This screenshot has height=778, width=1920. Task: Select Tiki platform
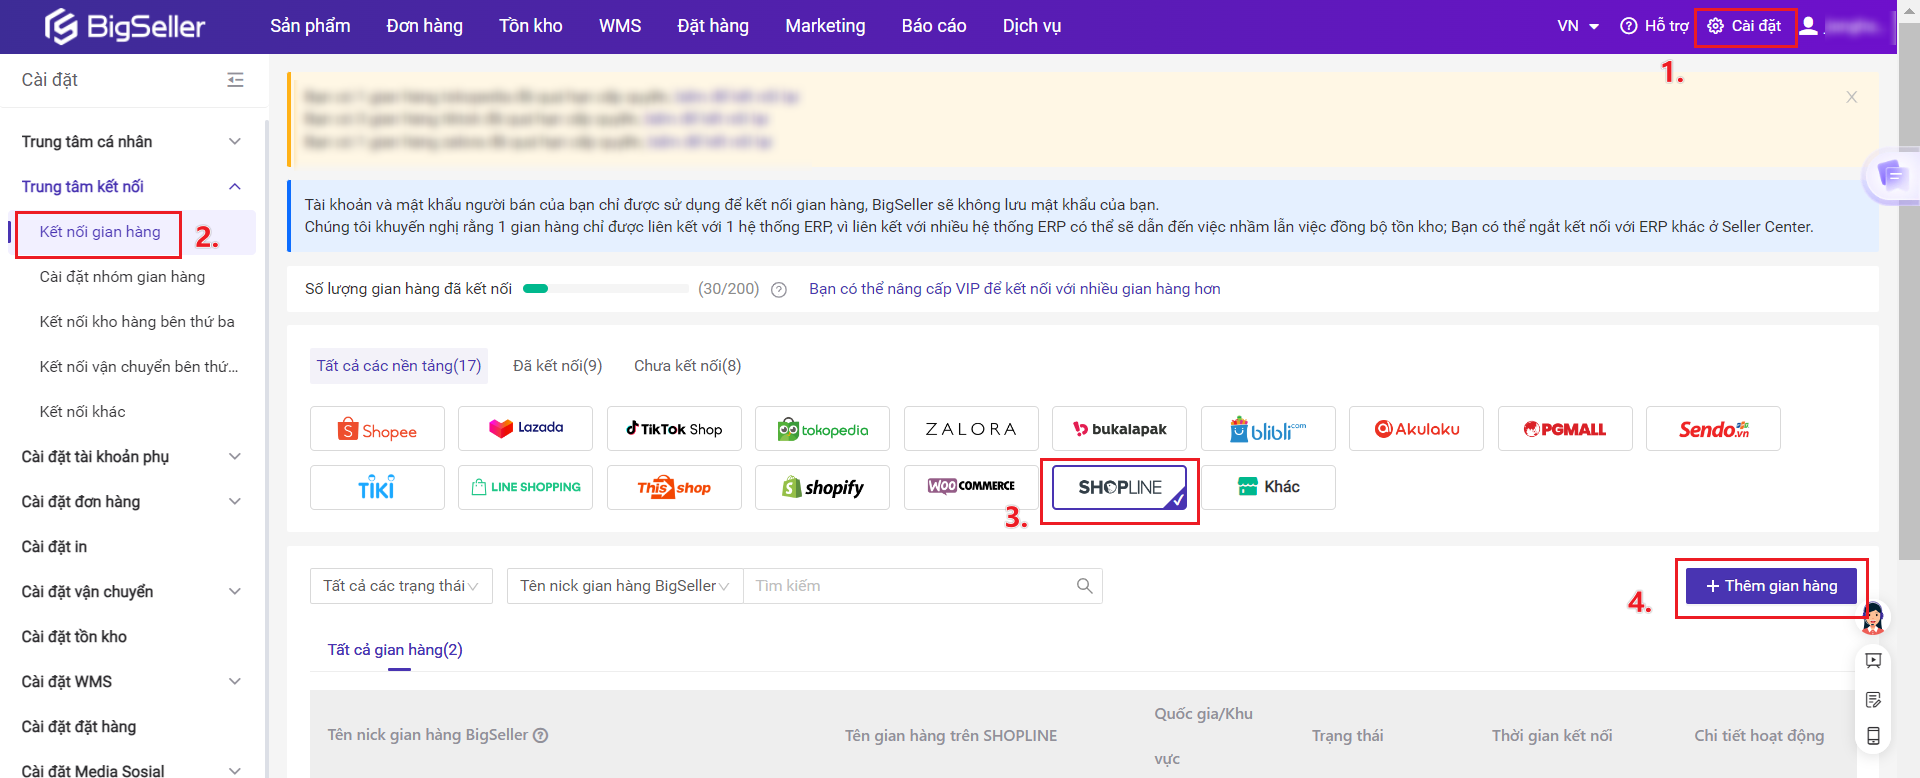pos(377,488)
